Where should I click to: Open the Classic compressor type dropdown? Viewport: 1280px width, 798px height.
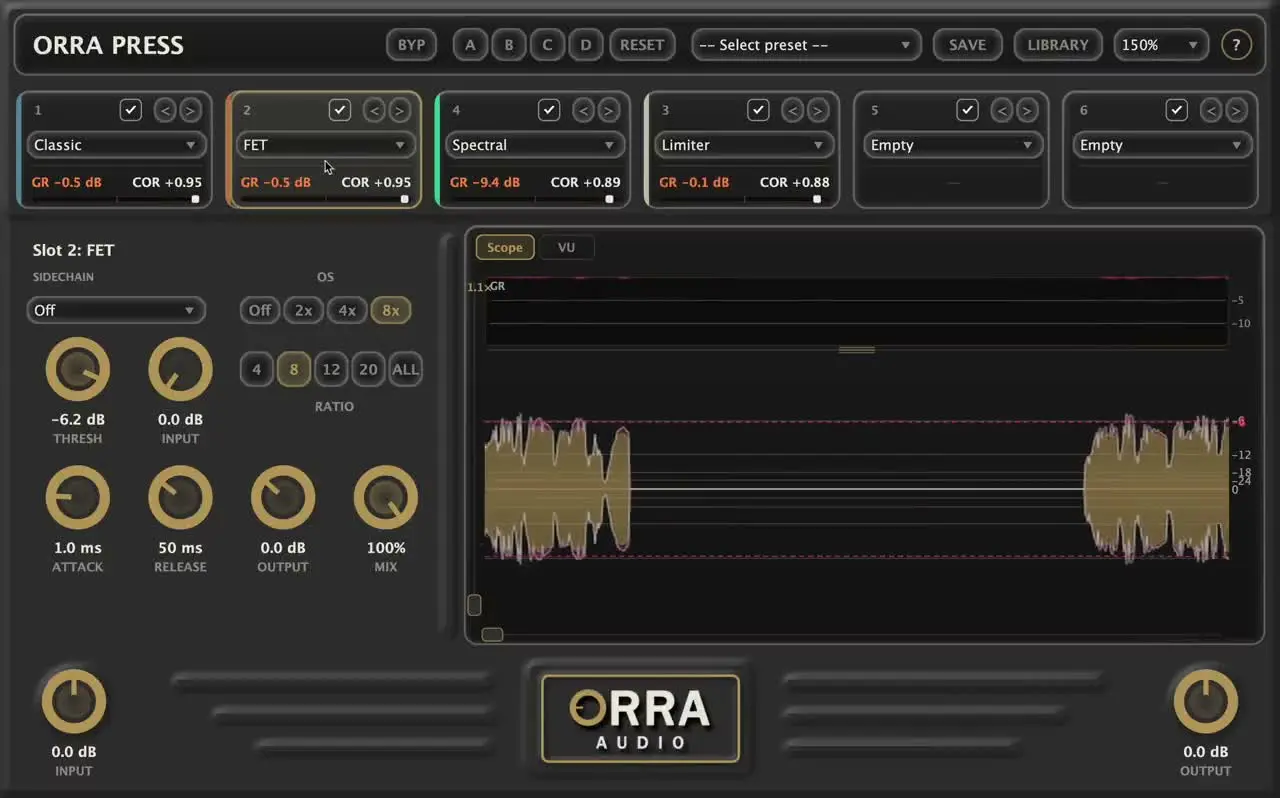point(116,145)
